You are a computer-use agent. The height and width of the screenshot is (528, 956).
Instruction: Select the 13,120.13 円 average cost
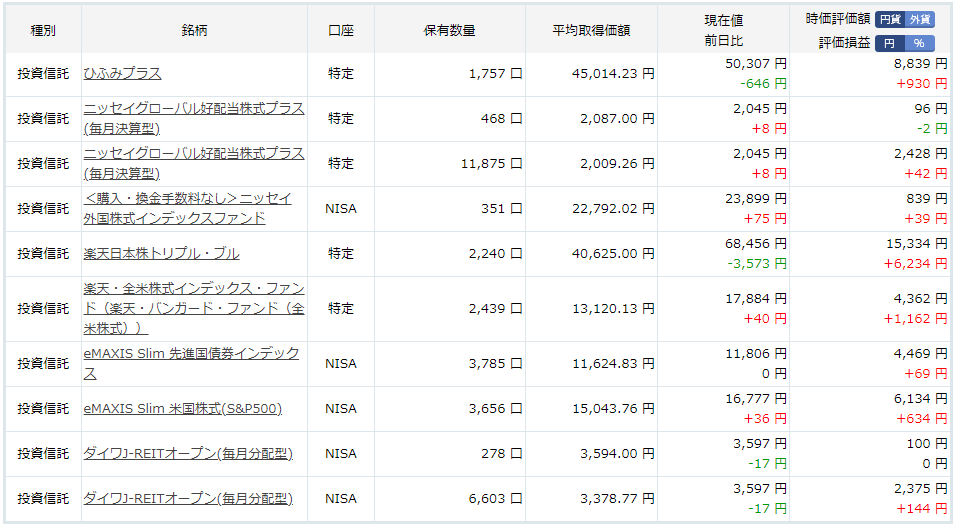613,309
